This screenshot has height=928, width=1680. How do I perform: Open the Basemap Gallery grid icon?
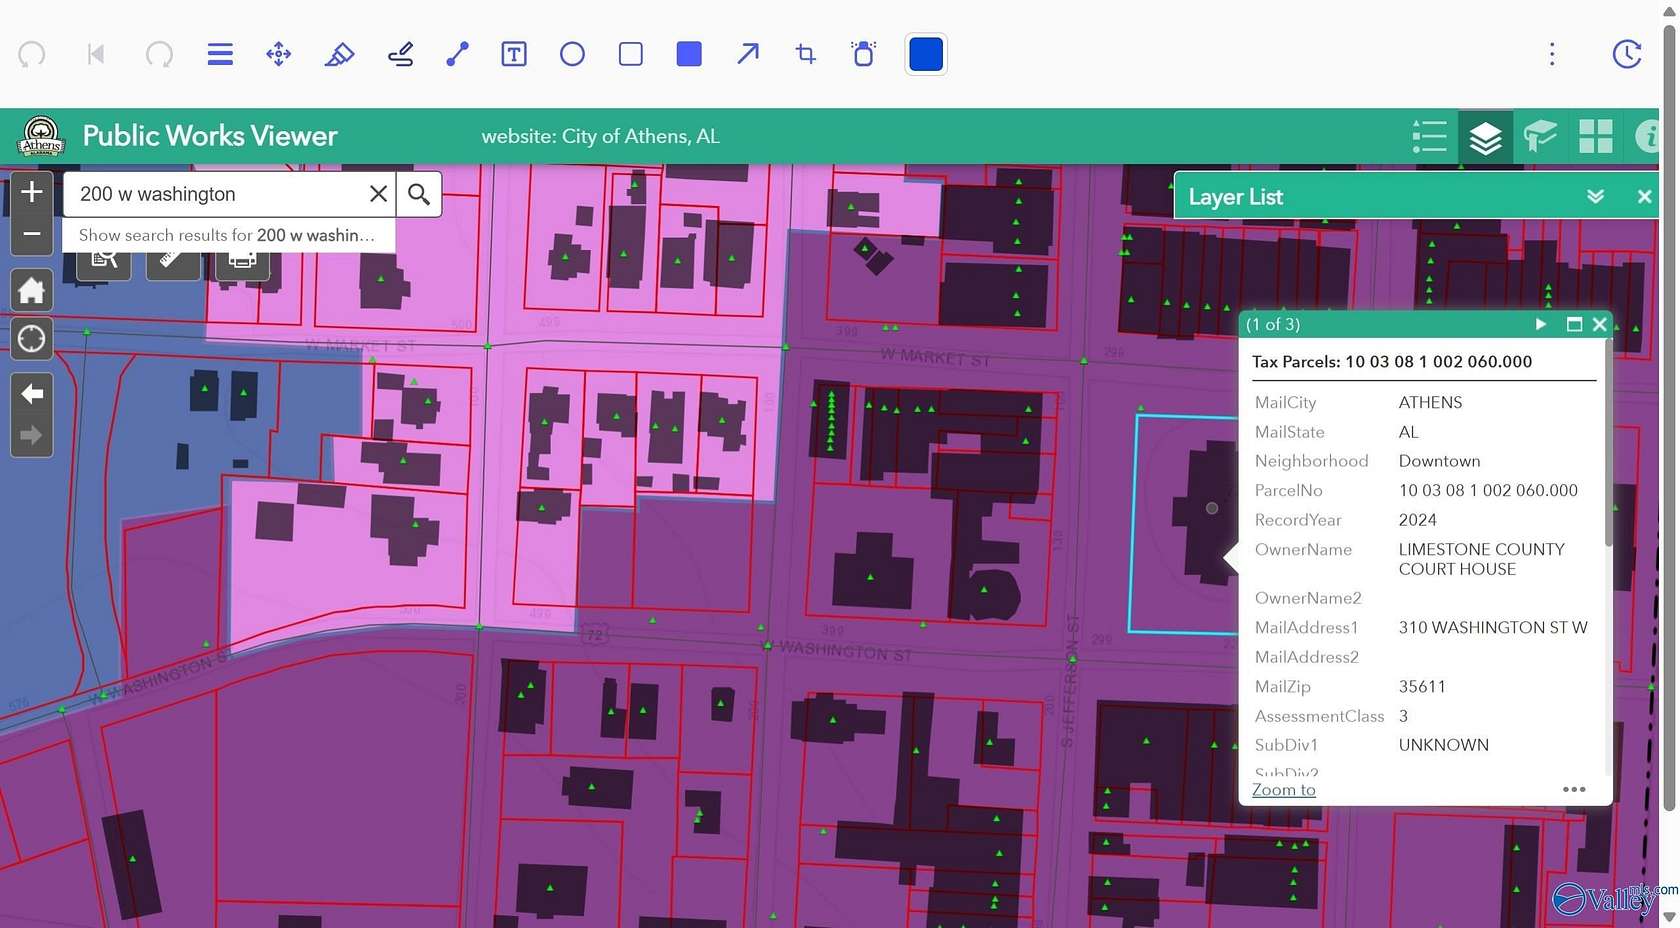pos(1595,136)
